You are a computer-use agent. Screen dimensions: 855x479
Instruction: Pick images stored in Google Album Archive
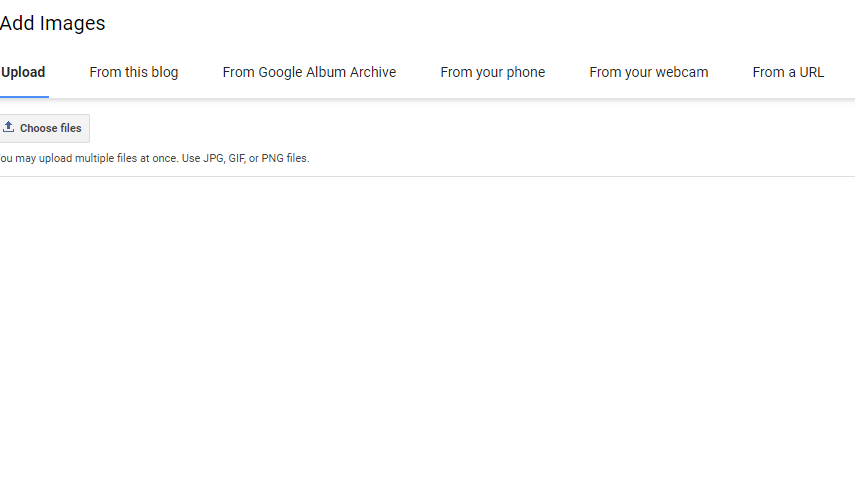309,73
